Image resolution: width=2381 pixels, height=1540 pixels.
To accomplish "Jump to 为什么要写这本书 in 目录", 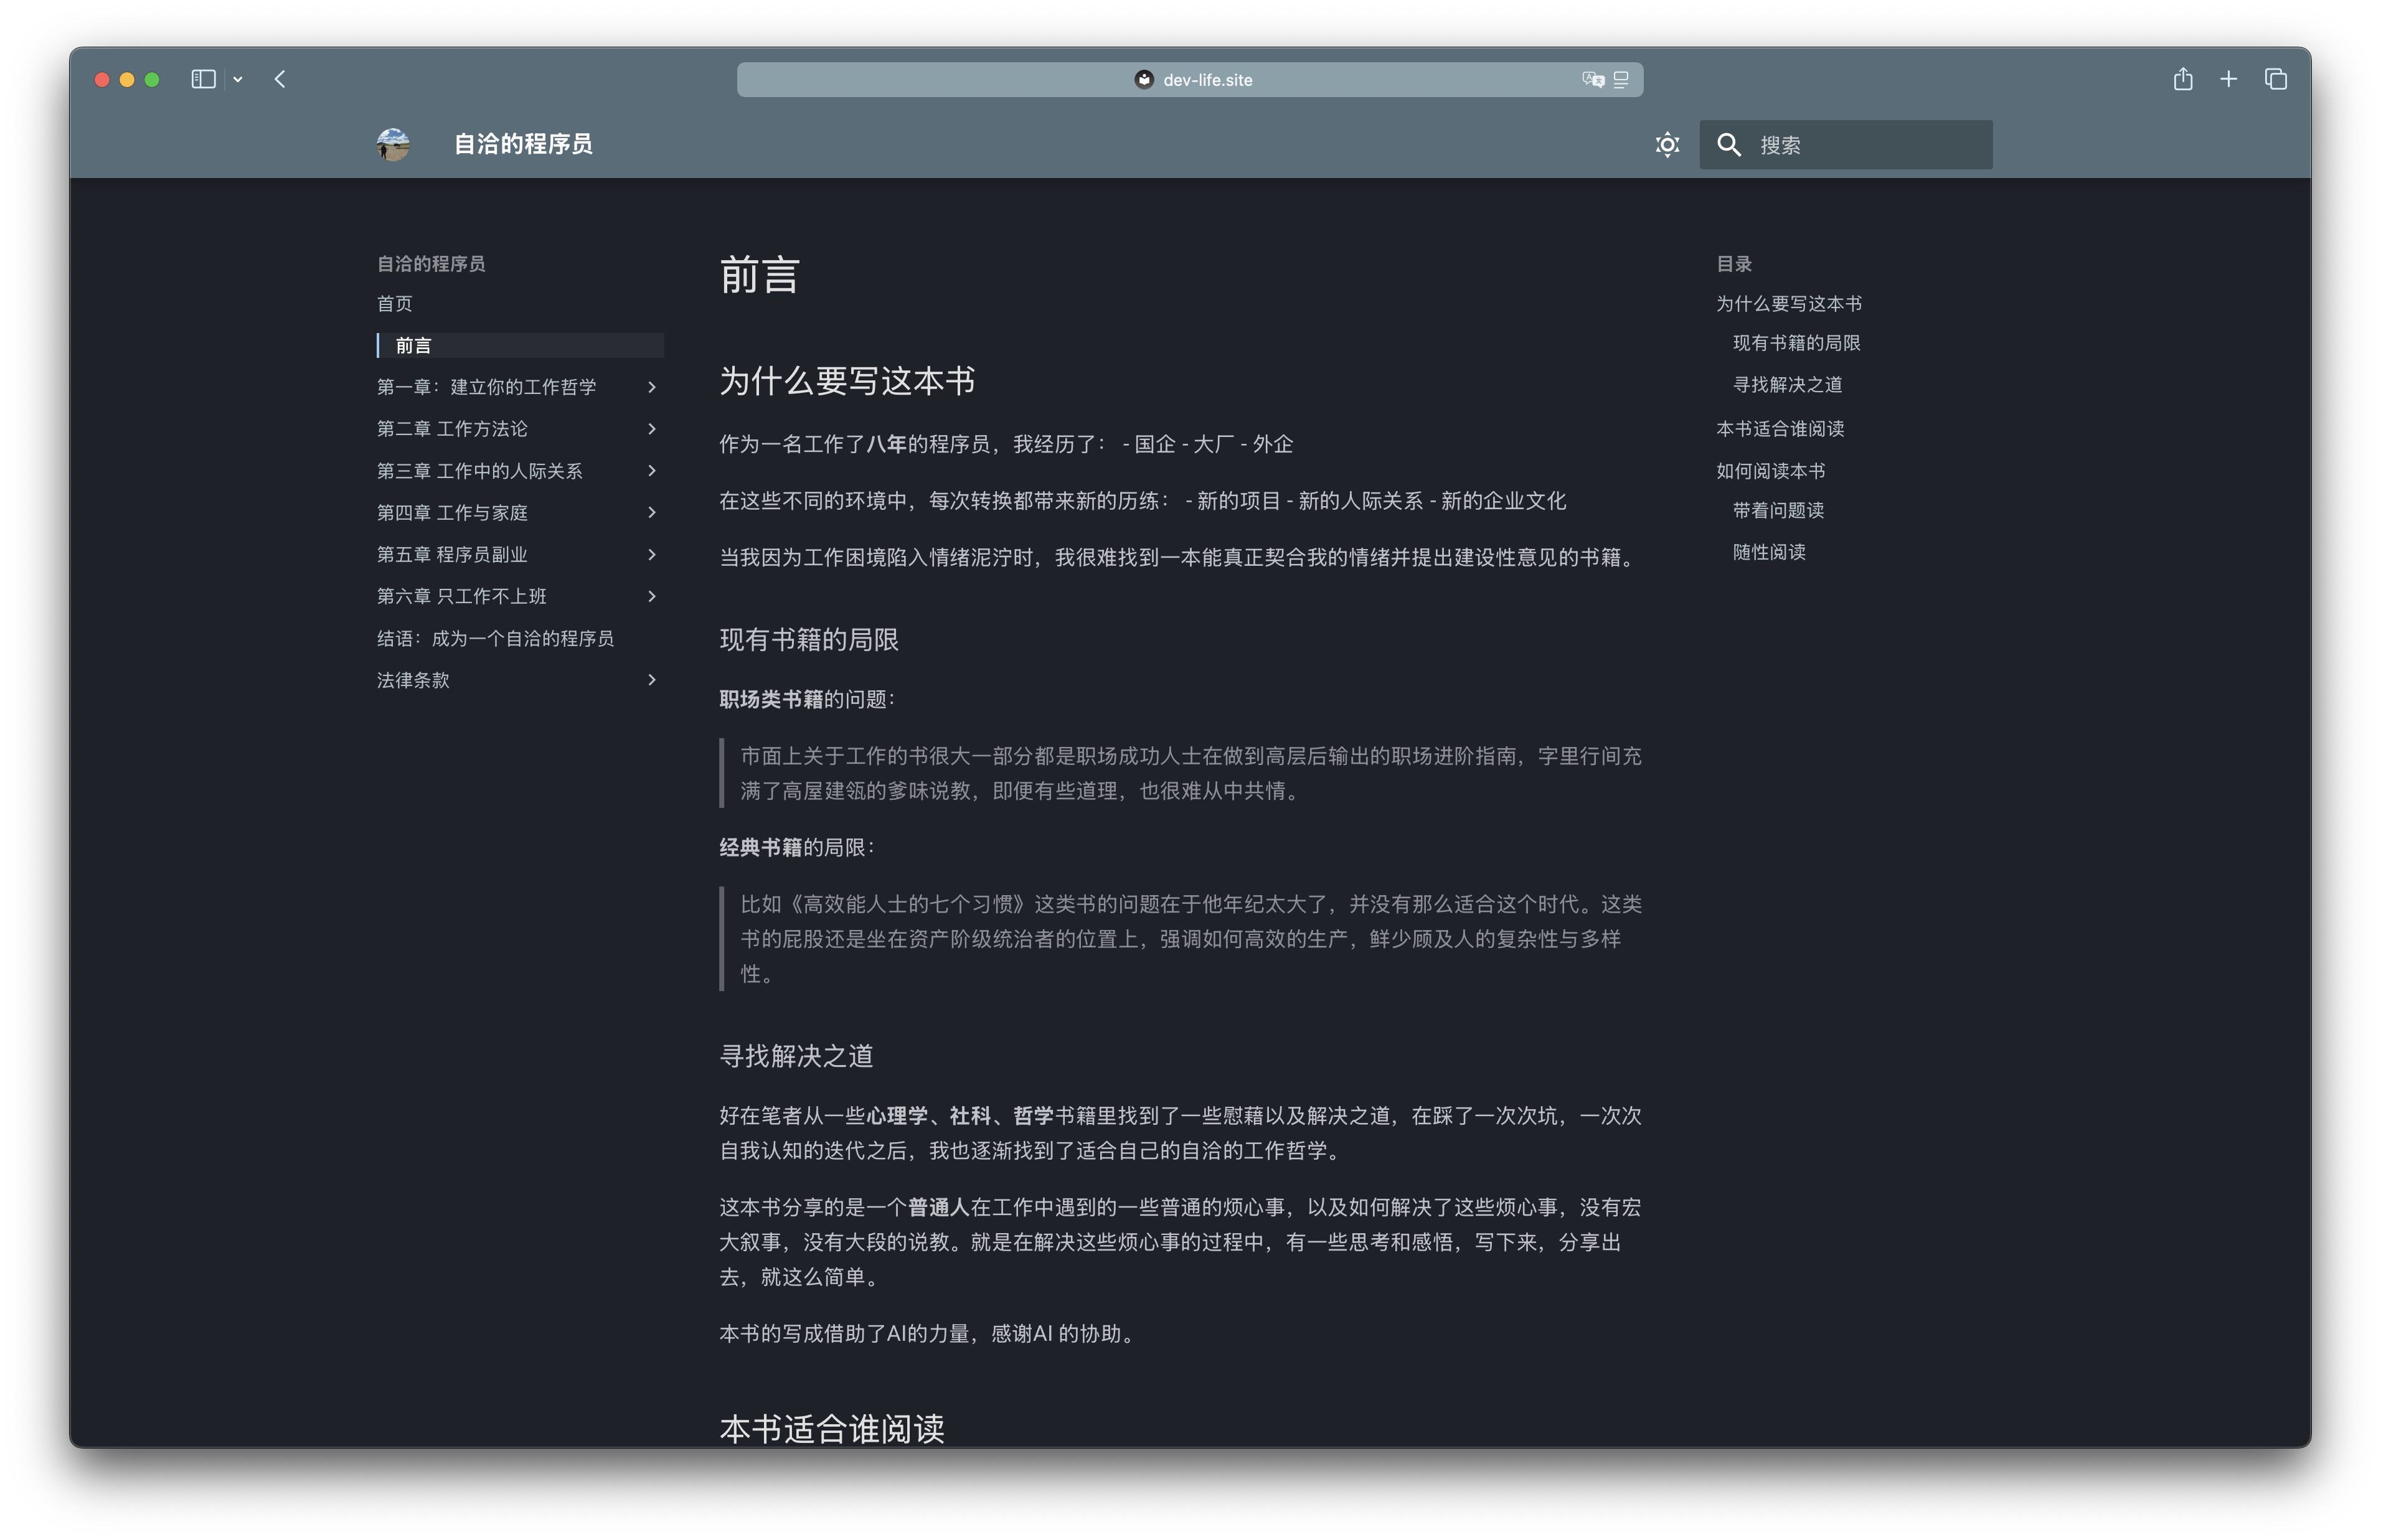I will click(1788, 303).
